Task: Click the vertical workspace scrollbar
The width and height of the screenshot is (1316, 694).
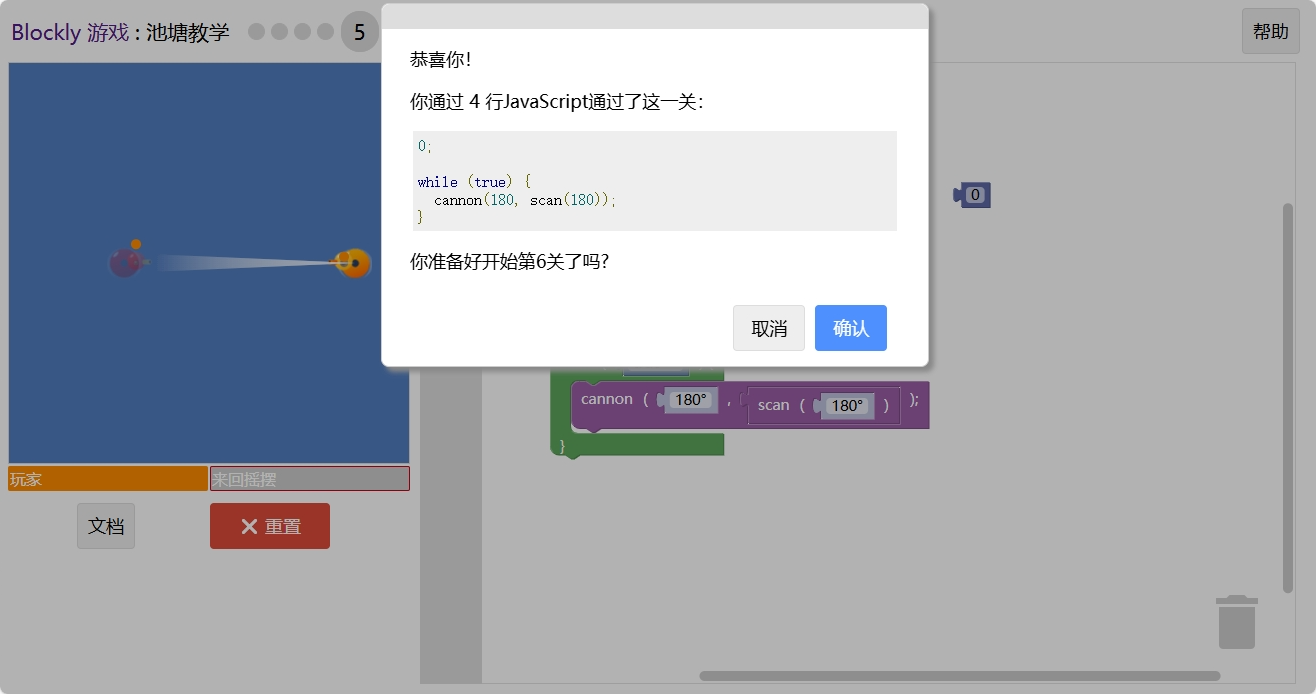Action: [1288, 398]
